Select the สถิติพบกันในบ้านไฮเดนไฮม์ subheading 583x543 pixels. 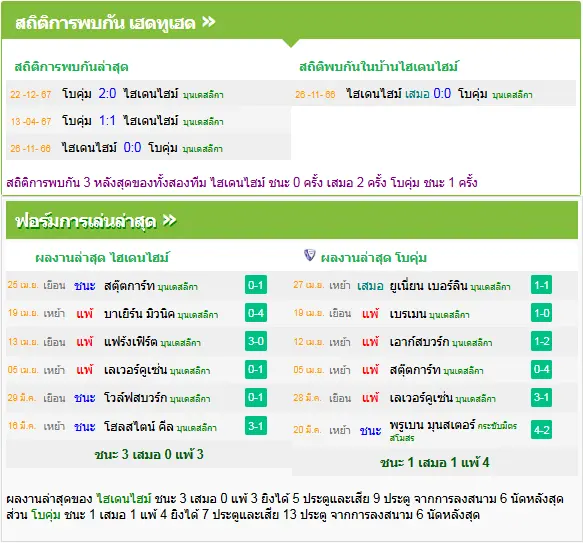click(379, 67)
